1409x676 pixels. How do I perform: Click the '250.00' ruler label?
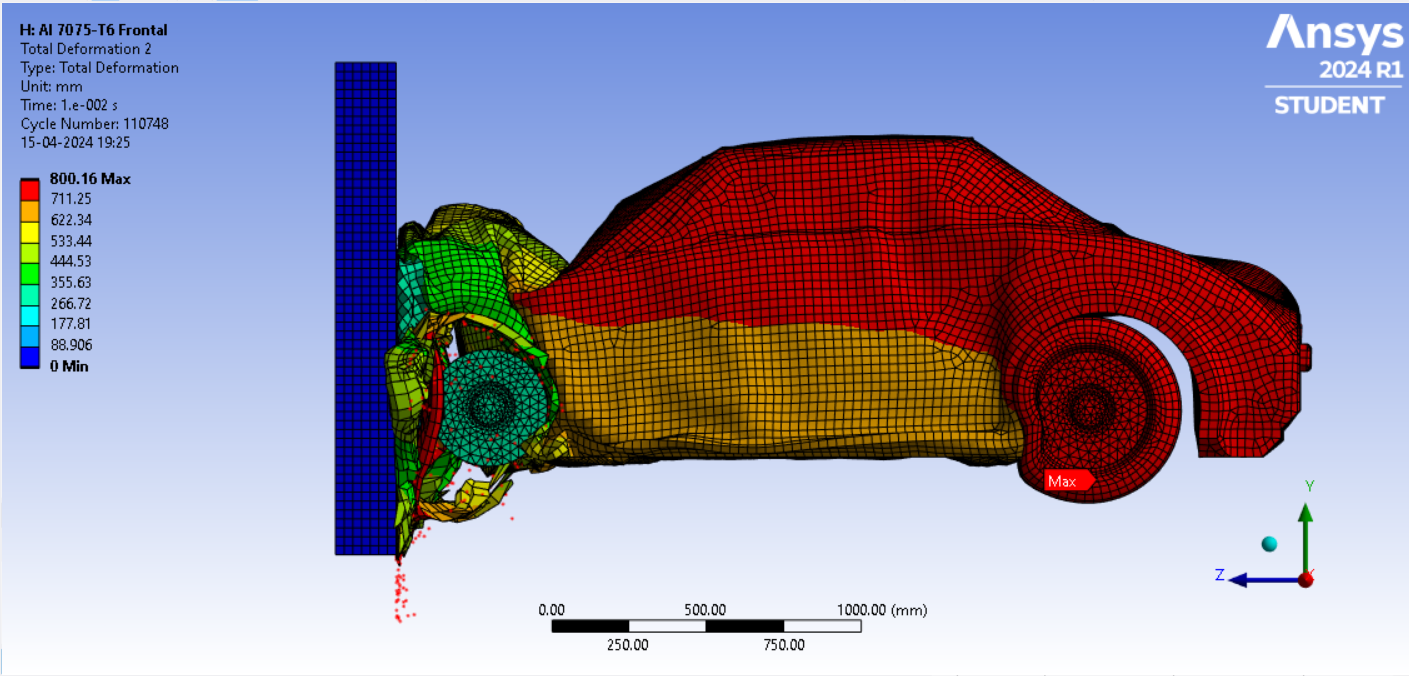tap(628, 645)
